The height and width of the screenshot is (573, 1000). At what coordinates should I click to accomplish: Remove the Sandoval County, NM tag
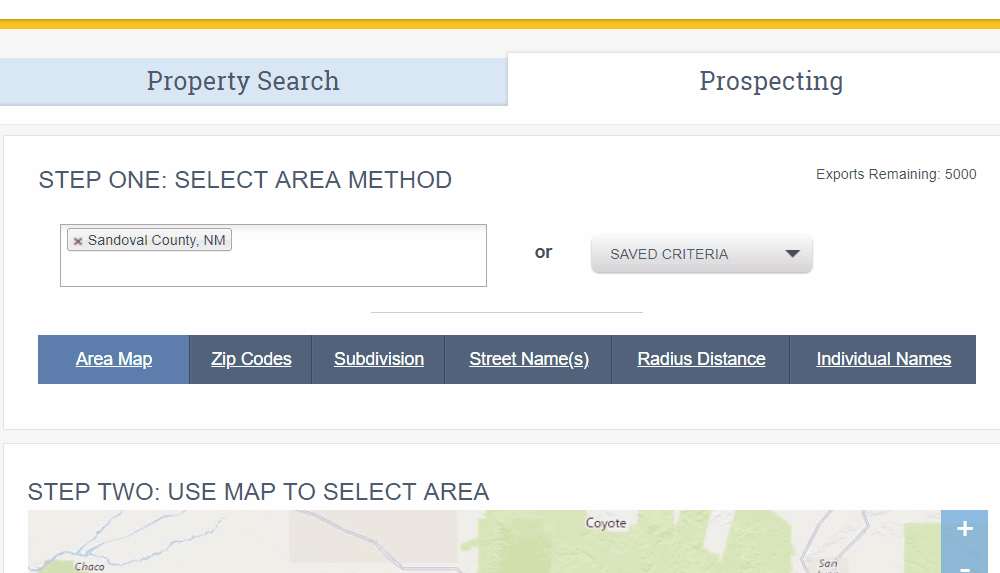click(78, 241)
